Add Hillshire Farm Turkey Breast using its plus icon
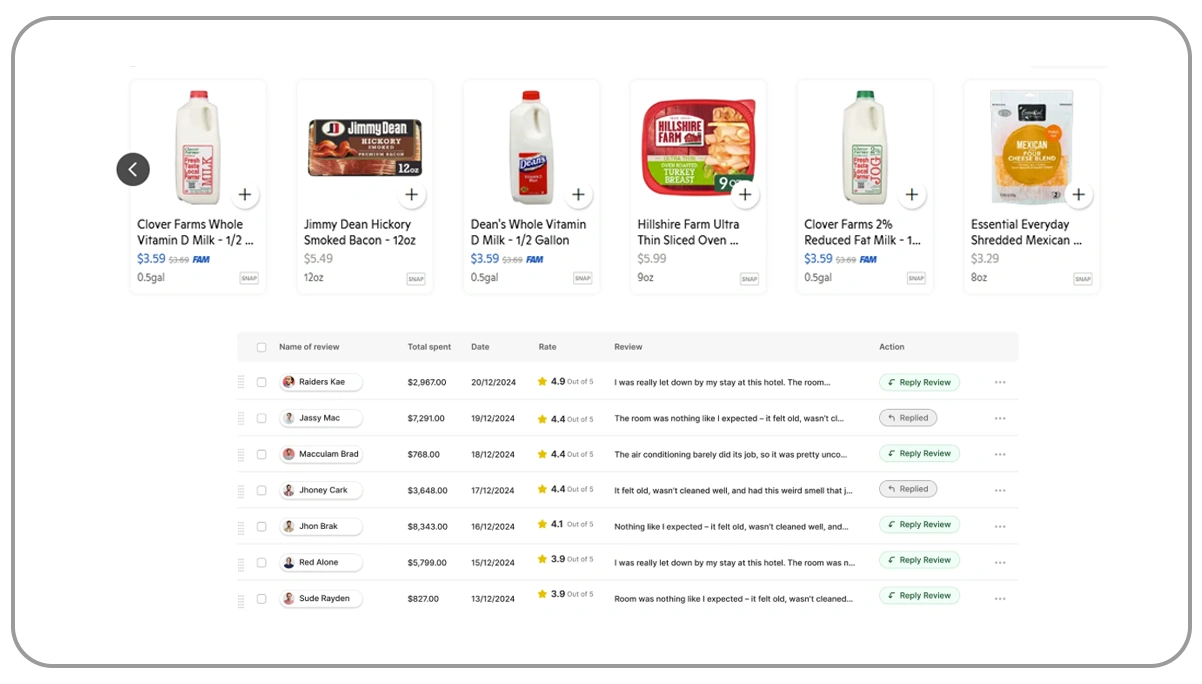 [x=745, y=195]
